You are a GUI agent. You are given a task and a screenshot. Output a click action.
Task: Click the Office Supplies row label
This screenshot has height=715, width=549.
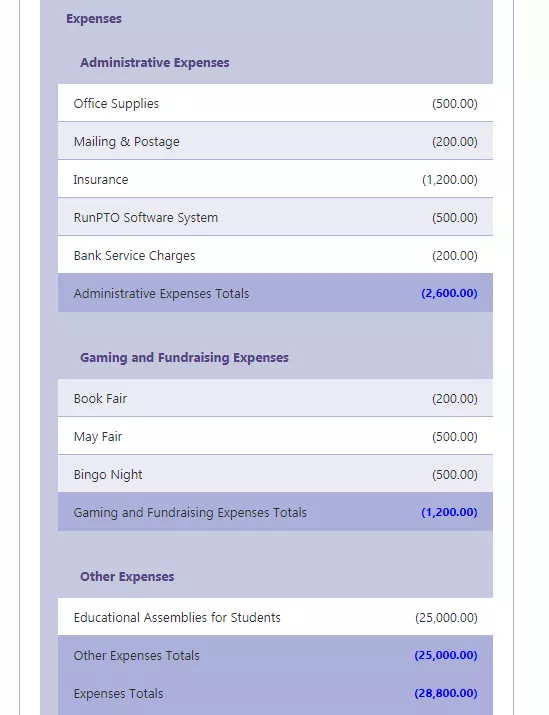coord(116,104)
